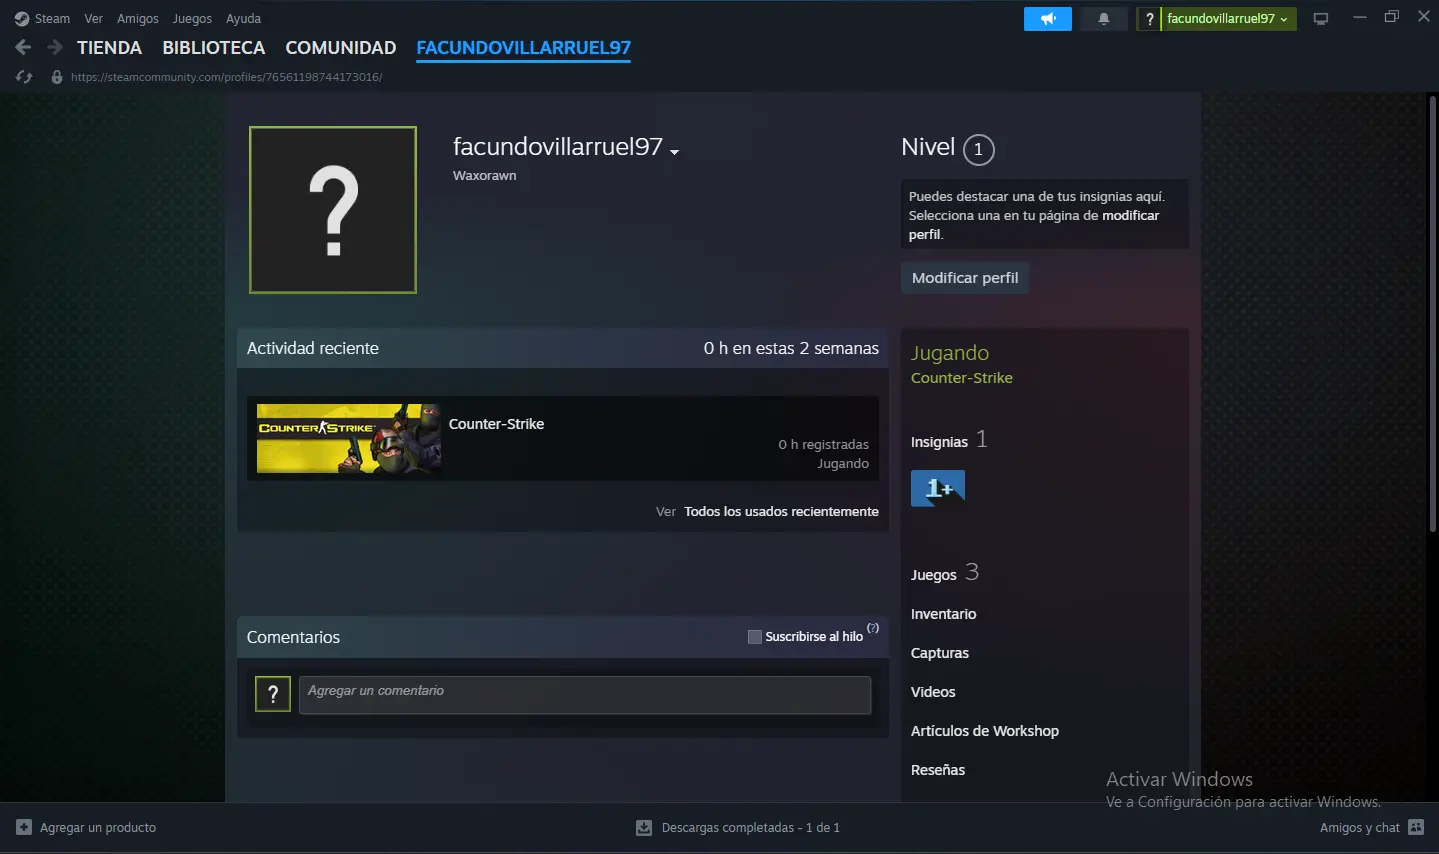Open the Capturas link
The width and height of the screenshot is (1439, 854).
pyautogui.click(x=940, y=653)
